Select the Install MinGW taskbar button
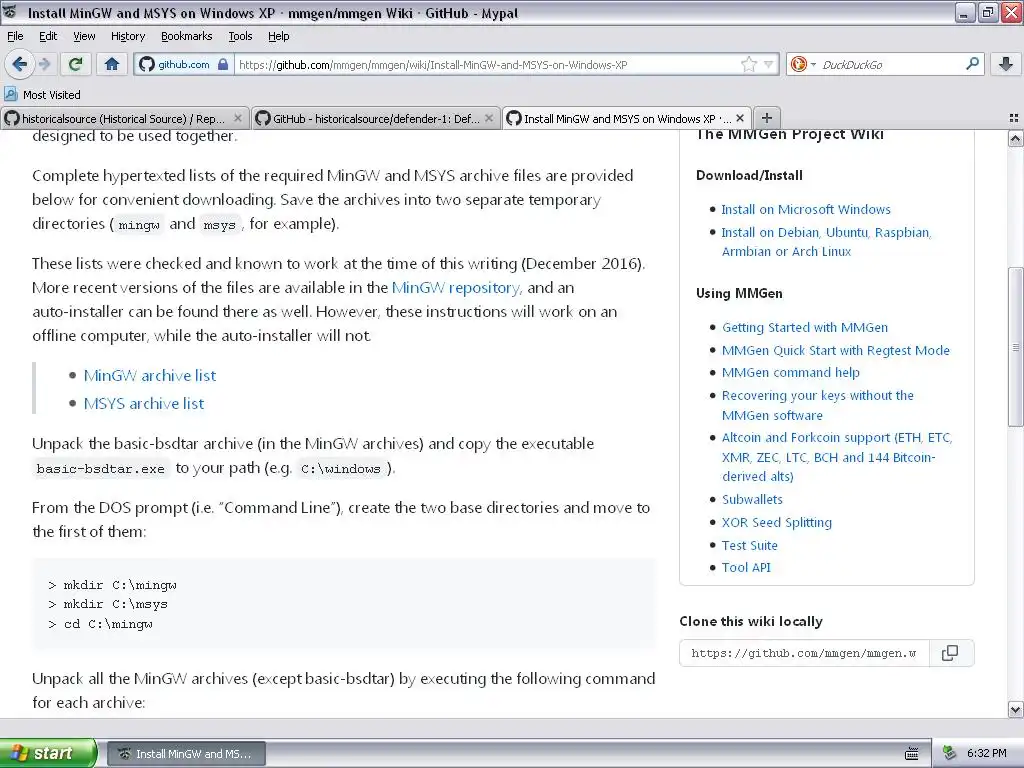 coord(185,754)
